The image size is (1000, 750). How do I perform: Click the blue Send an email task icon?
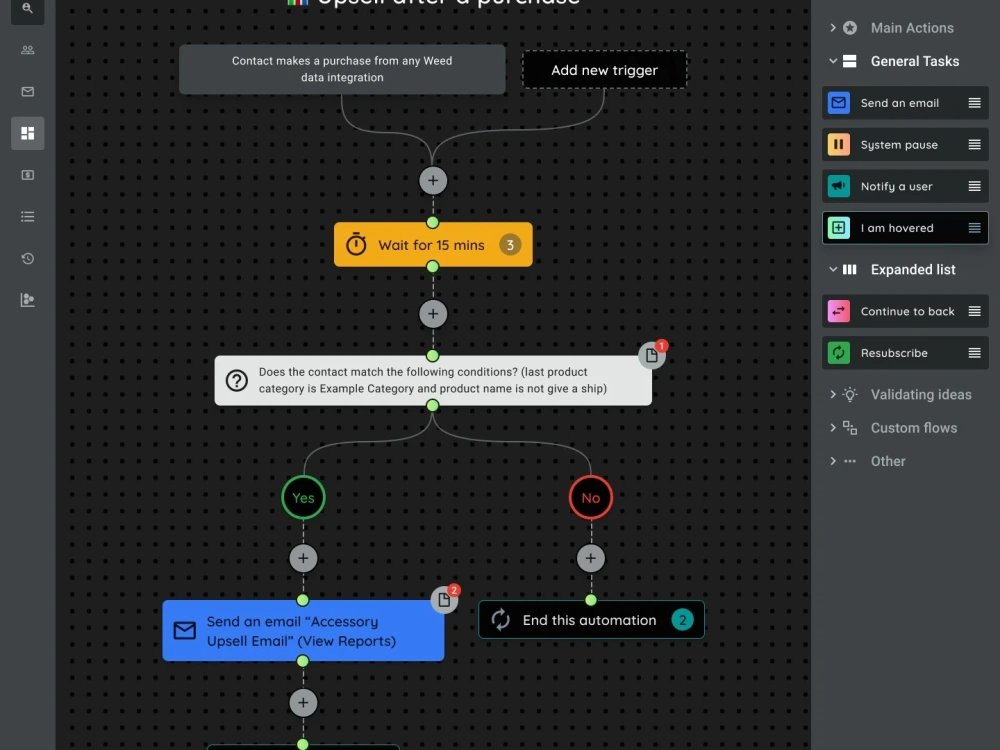click(x=839, y=103)
